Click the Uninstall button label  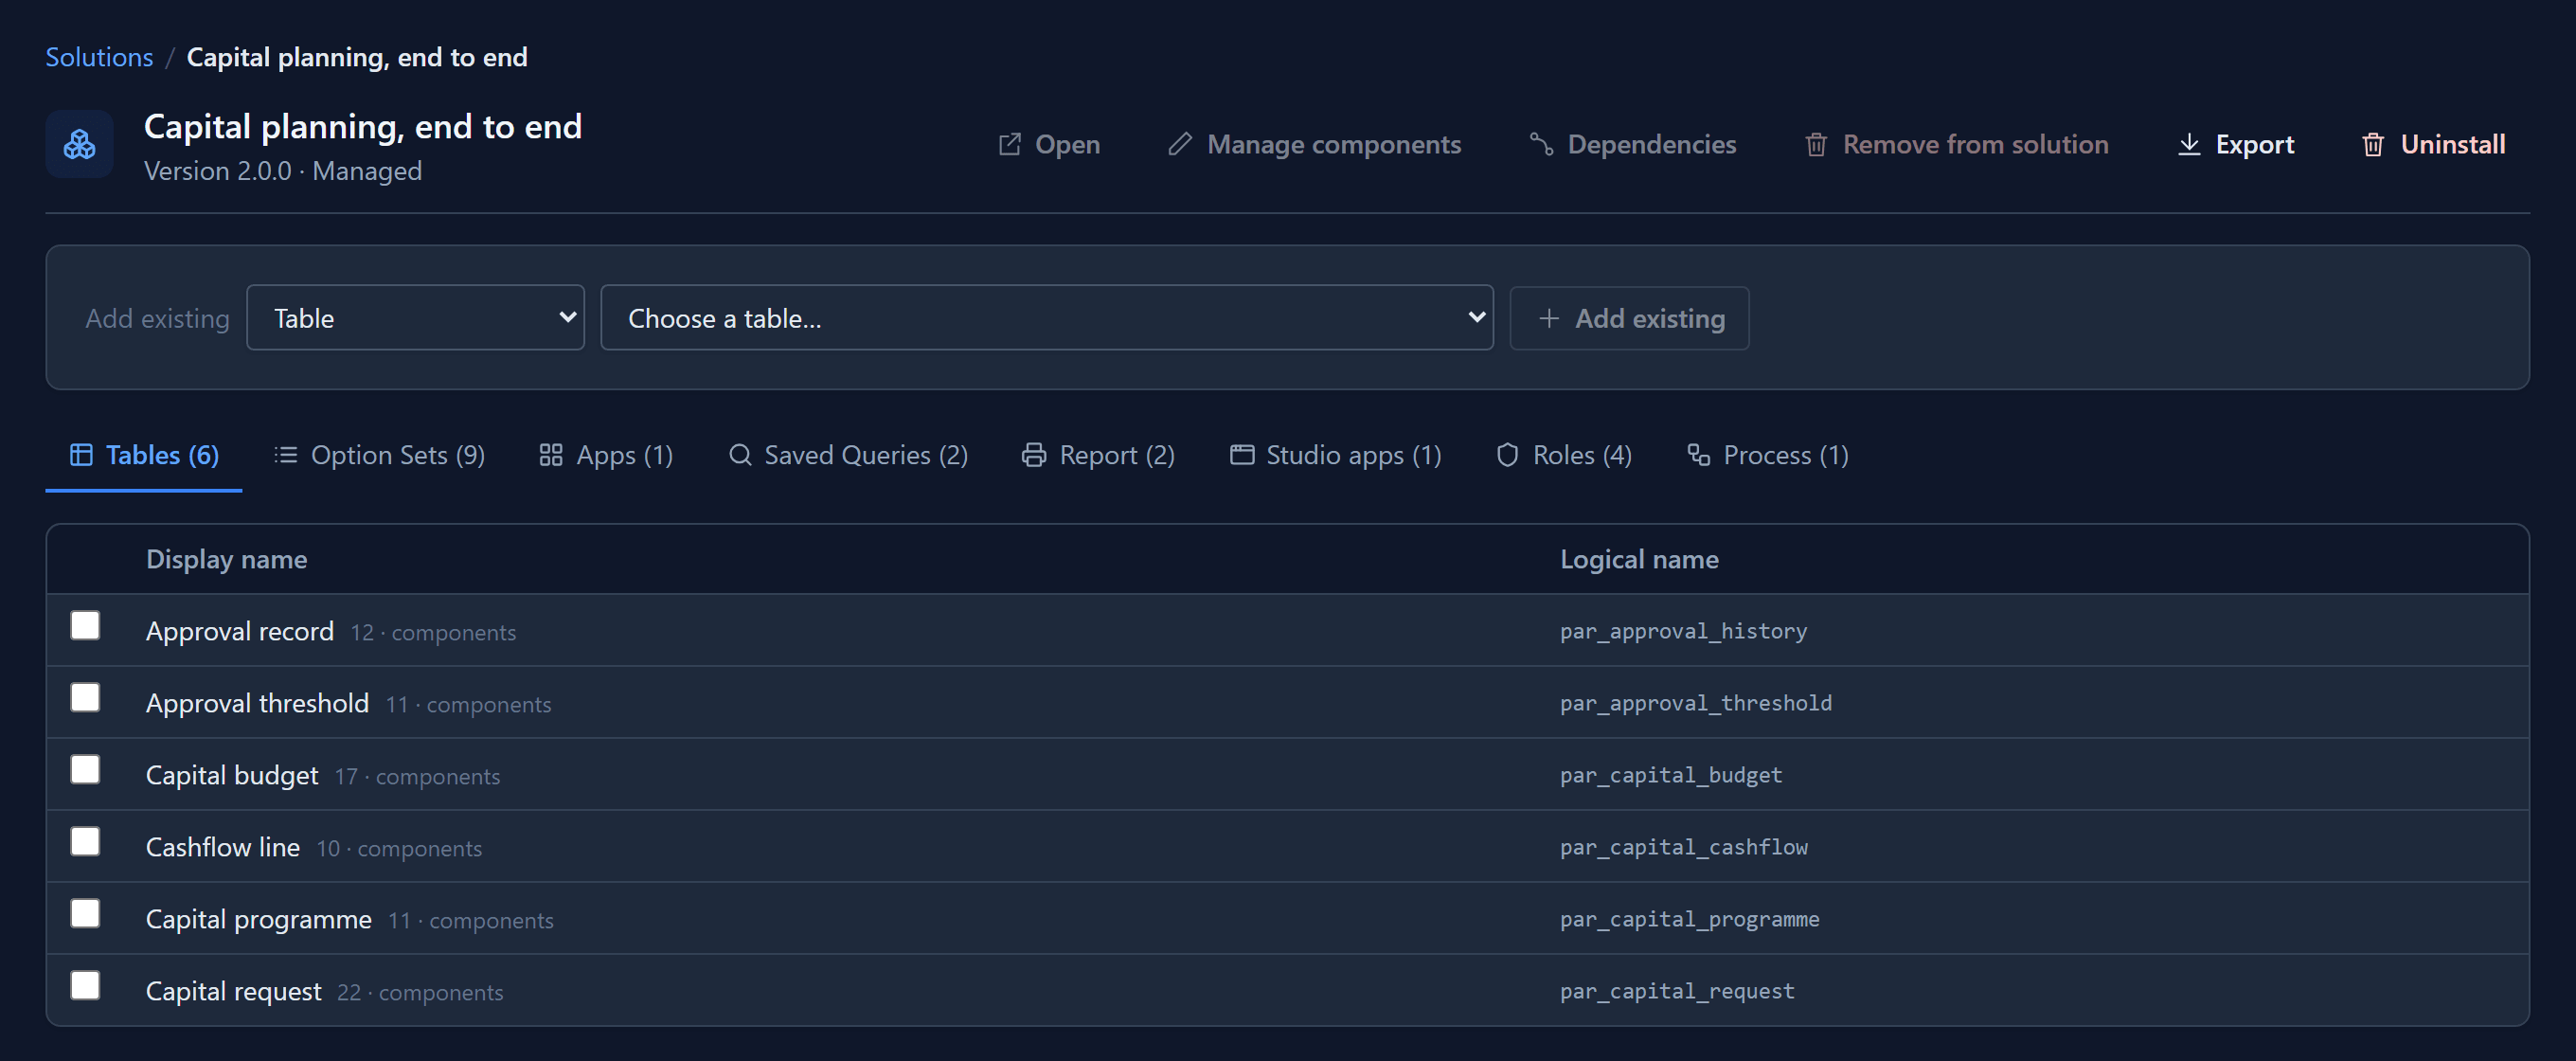(2452, 145)
